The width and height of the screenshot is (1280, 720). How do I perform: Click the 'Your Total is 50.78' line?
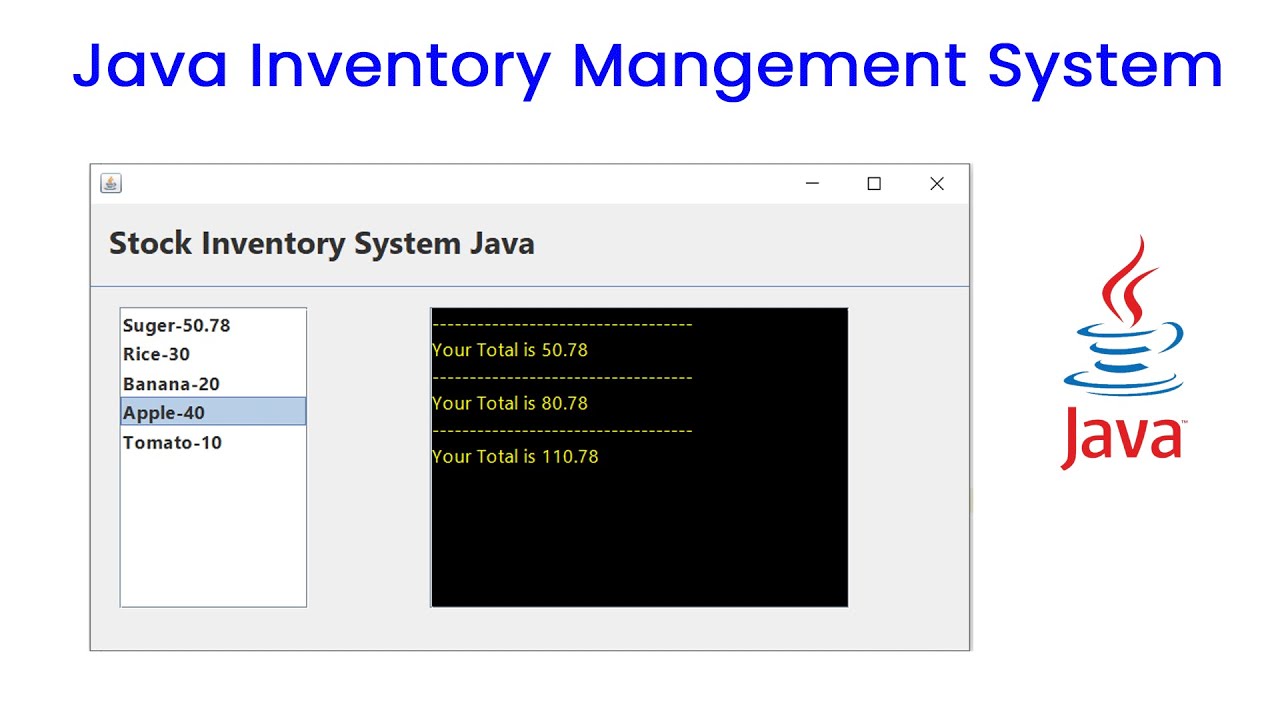510,350
